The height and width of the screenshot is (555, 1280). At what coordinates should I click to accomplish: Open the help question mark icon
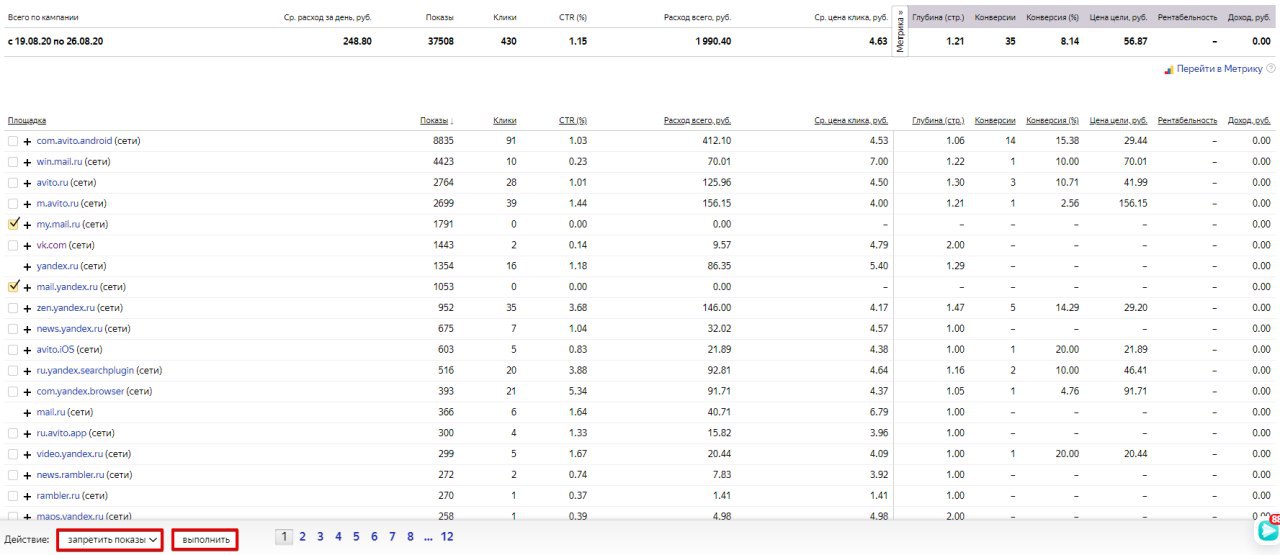1271,69
